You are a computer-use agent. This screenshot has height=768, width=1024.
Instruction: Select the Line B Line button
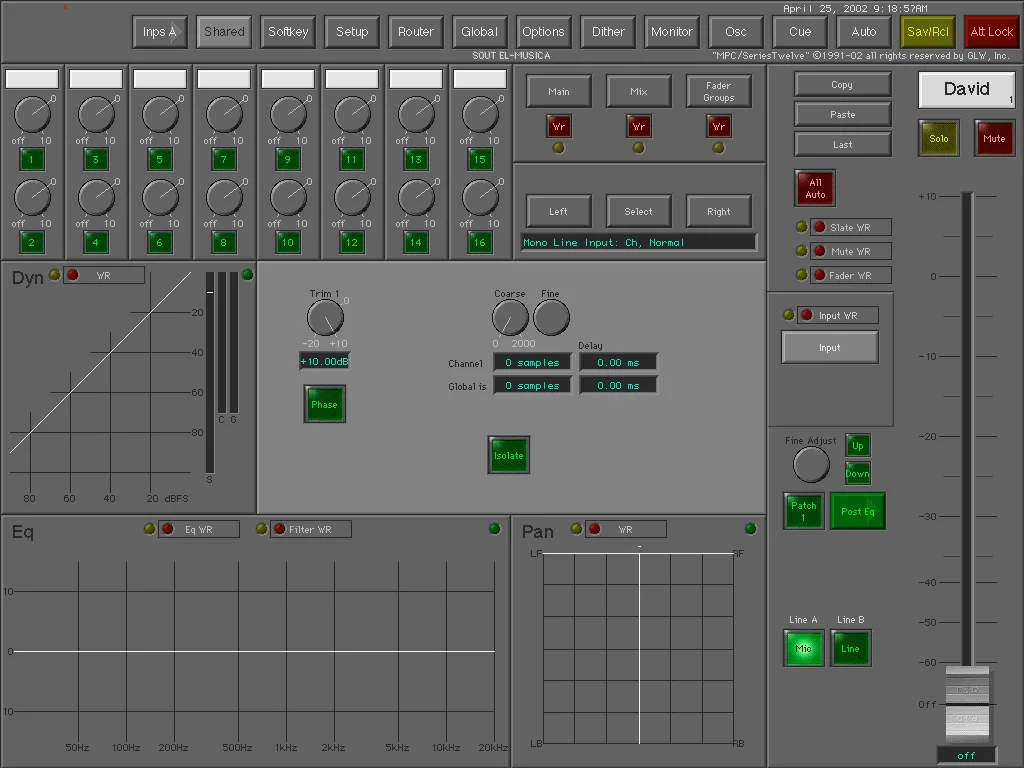(x=850, y=648)
